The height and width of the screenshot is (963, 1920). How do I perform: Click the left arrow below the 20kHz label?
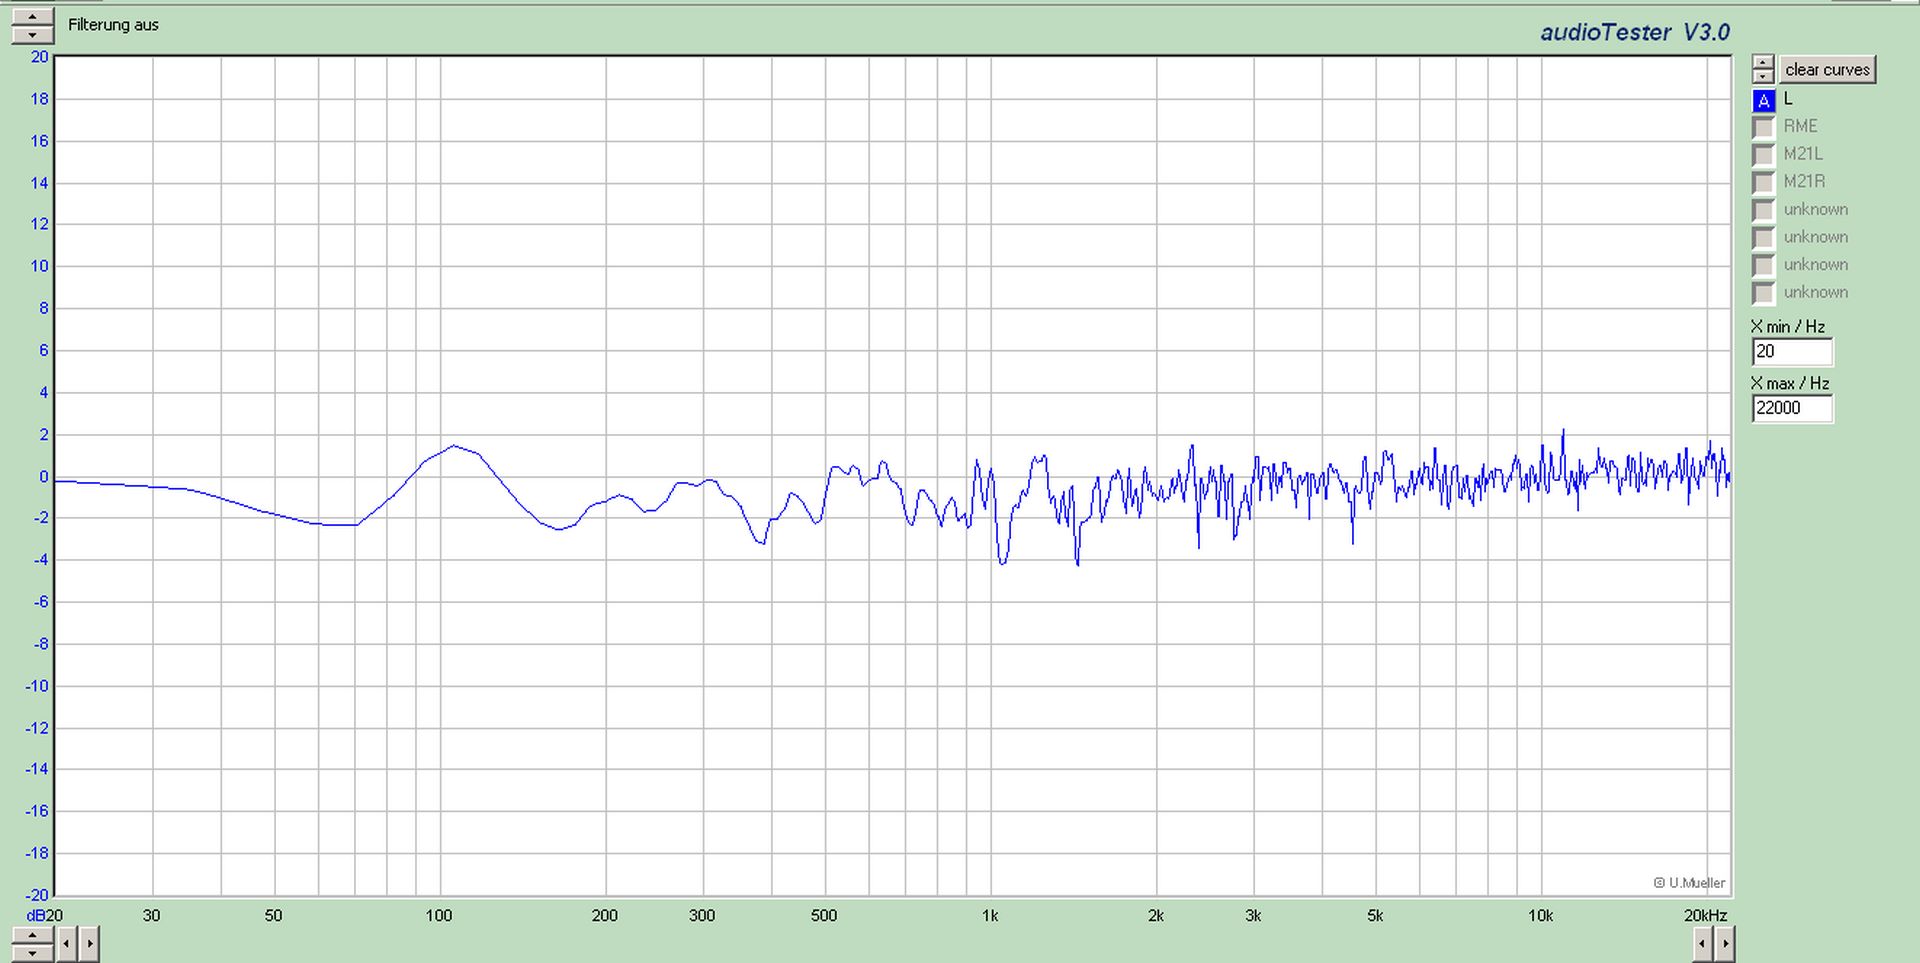coord(1703,943)
